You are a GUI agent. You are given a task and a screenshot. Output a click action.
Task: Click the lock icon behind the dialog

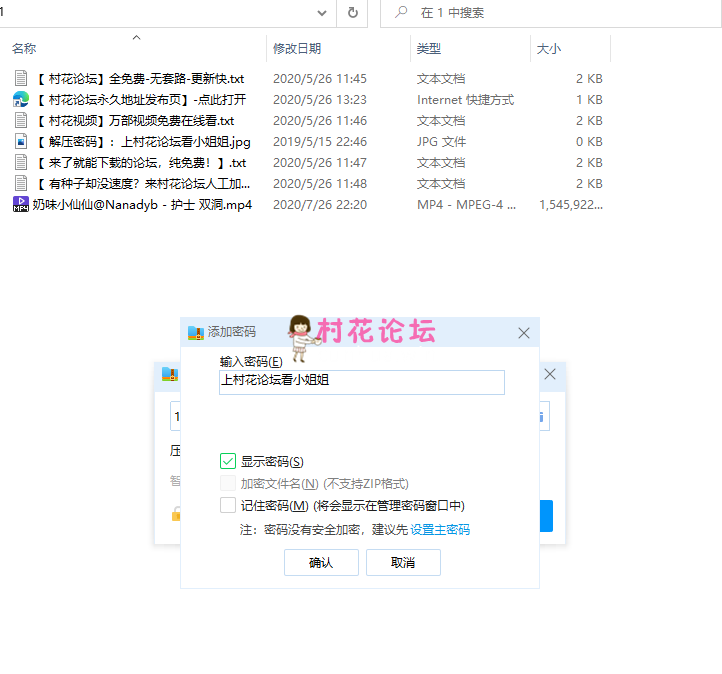pos(175,514)
